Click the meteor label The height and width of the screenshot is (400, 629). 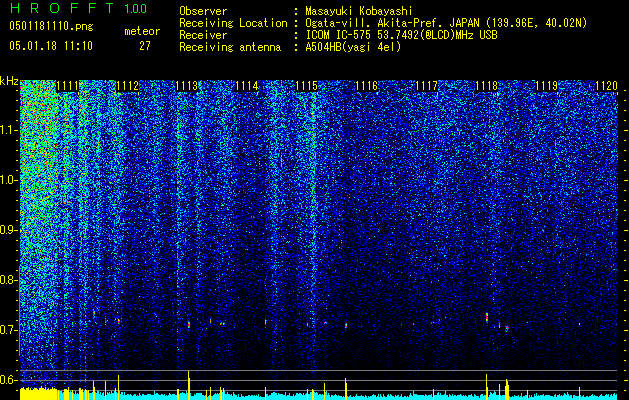[x=142, y=31]
